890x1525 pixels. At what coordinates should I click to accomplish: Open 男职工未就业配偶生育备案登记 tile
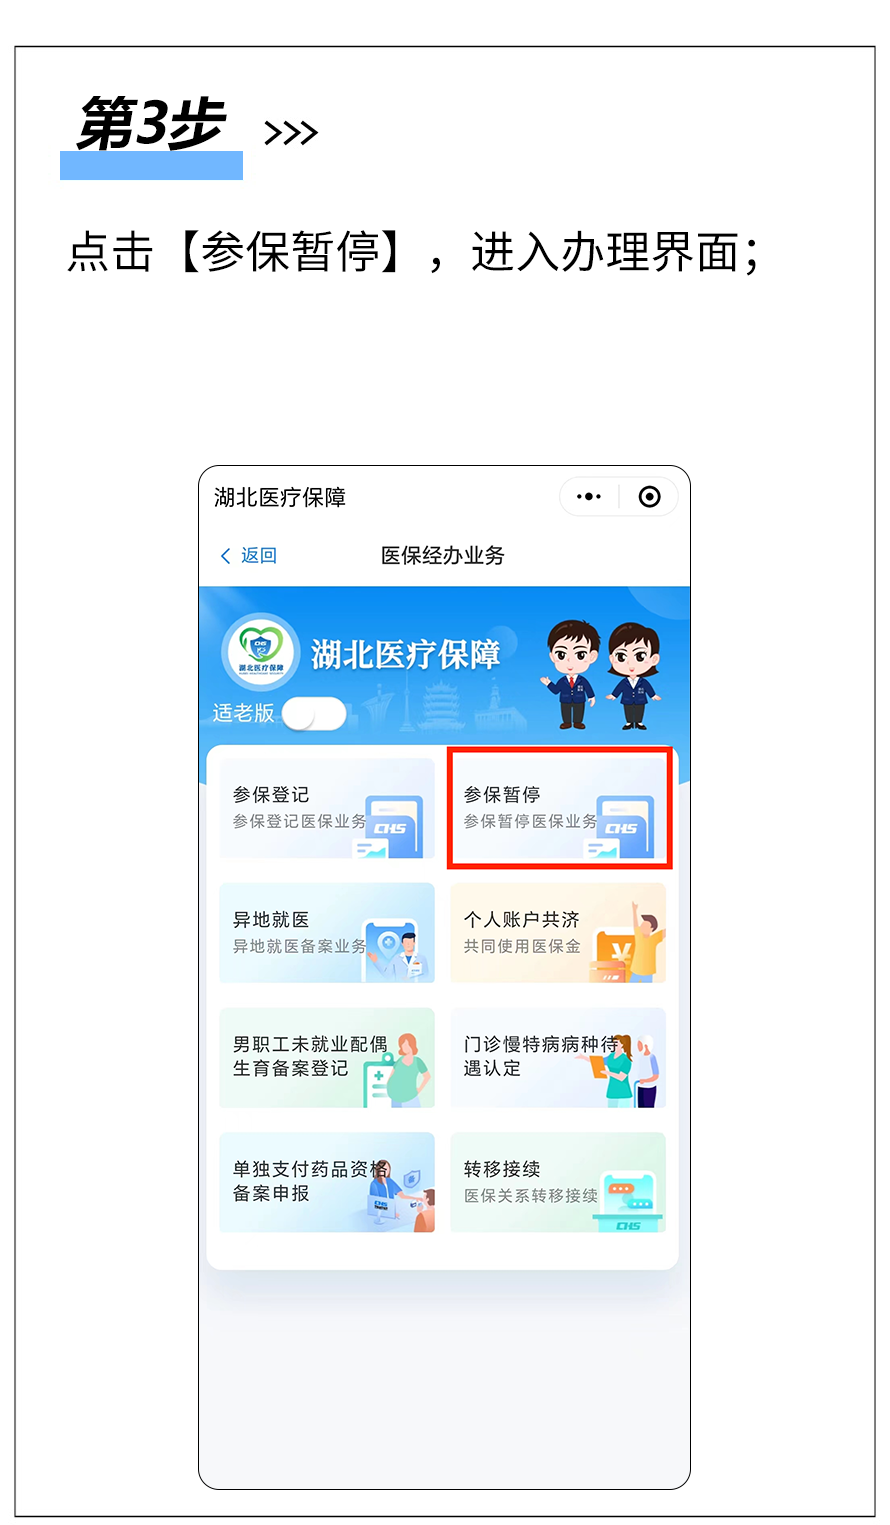tap(327, 1058)
